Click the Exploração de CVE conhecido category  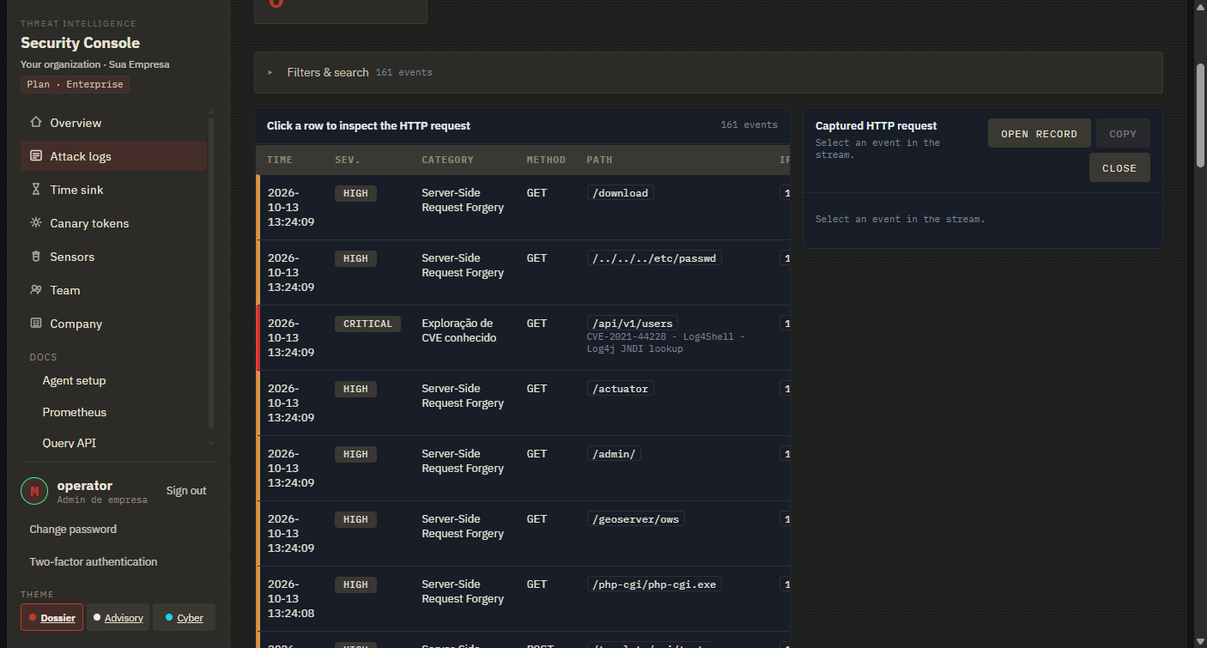[x=459, y=331]
